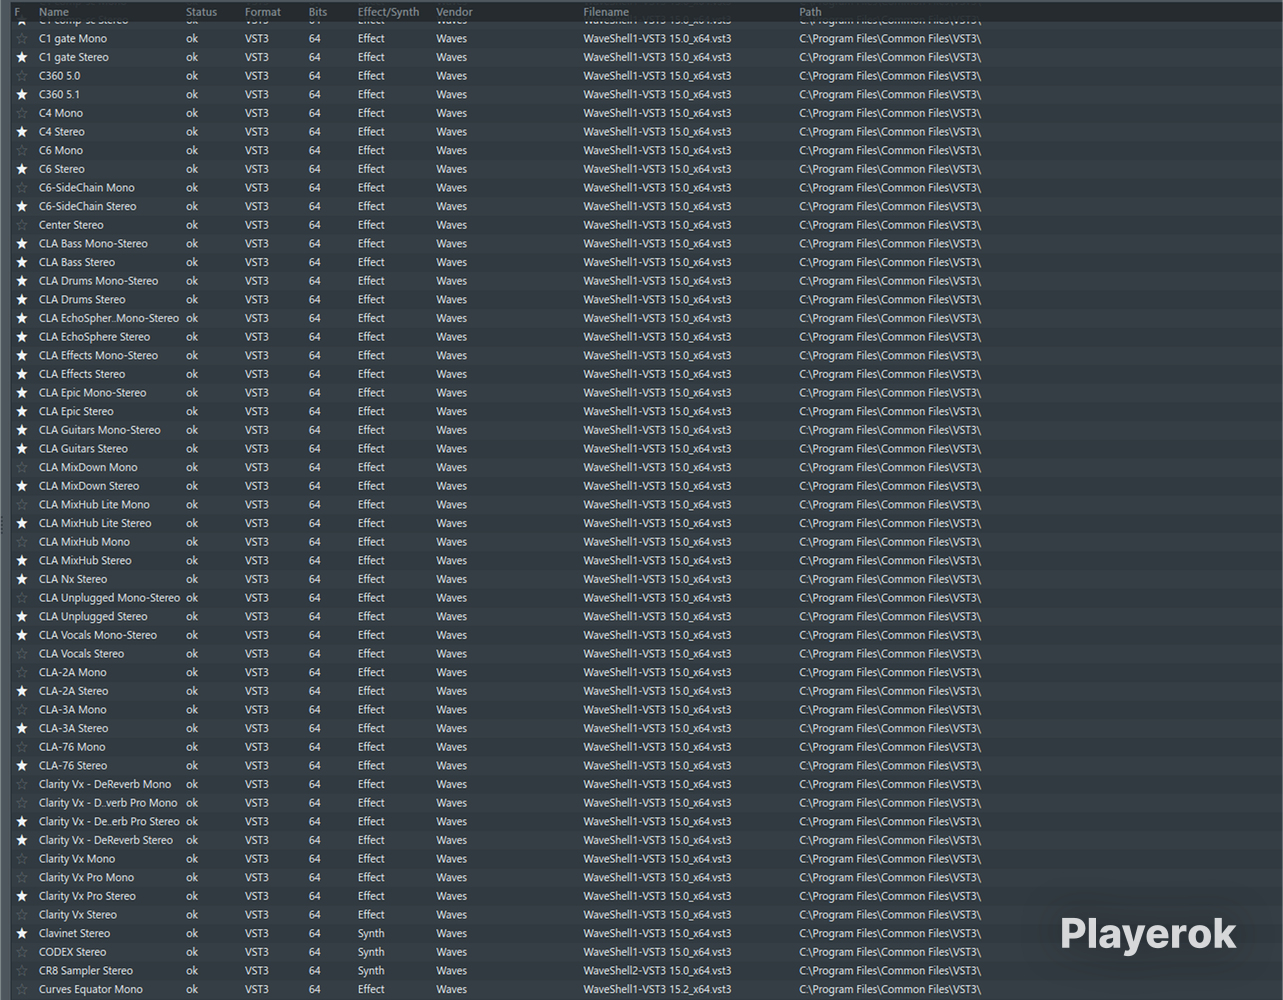Toggle favorite star for Clarity Vx Pro Stereo

tap(22, 897)
